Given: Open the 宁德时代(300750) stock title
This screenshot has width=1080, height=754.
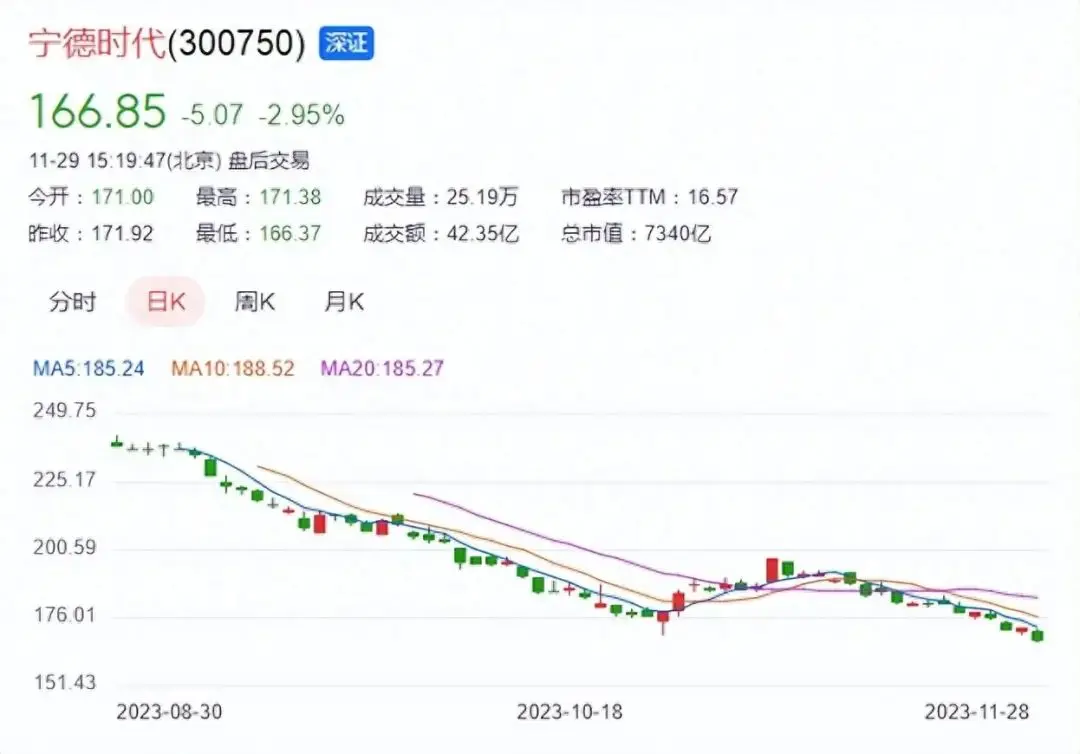Looking at the screenshot, I should tap(165, 45).
